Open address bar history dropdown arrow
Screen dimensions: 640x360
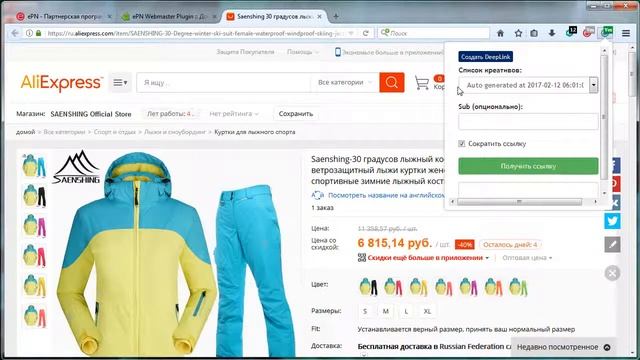tap(351, 33)
